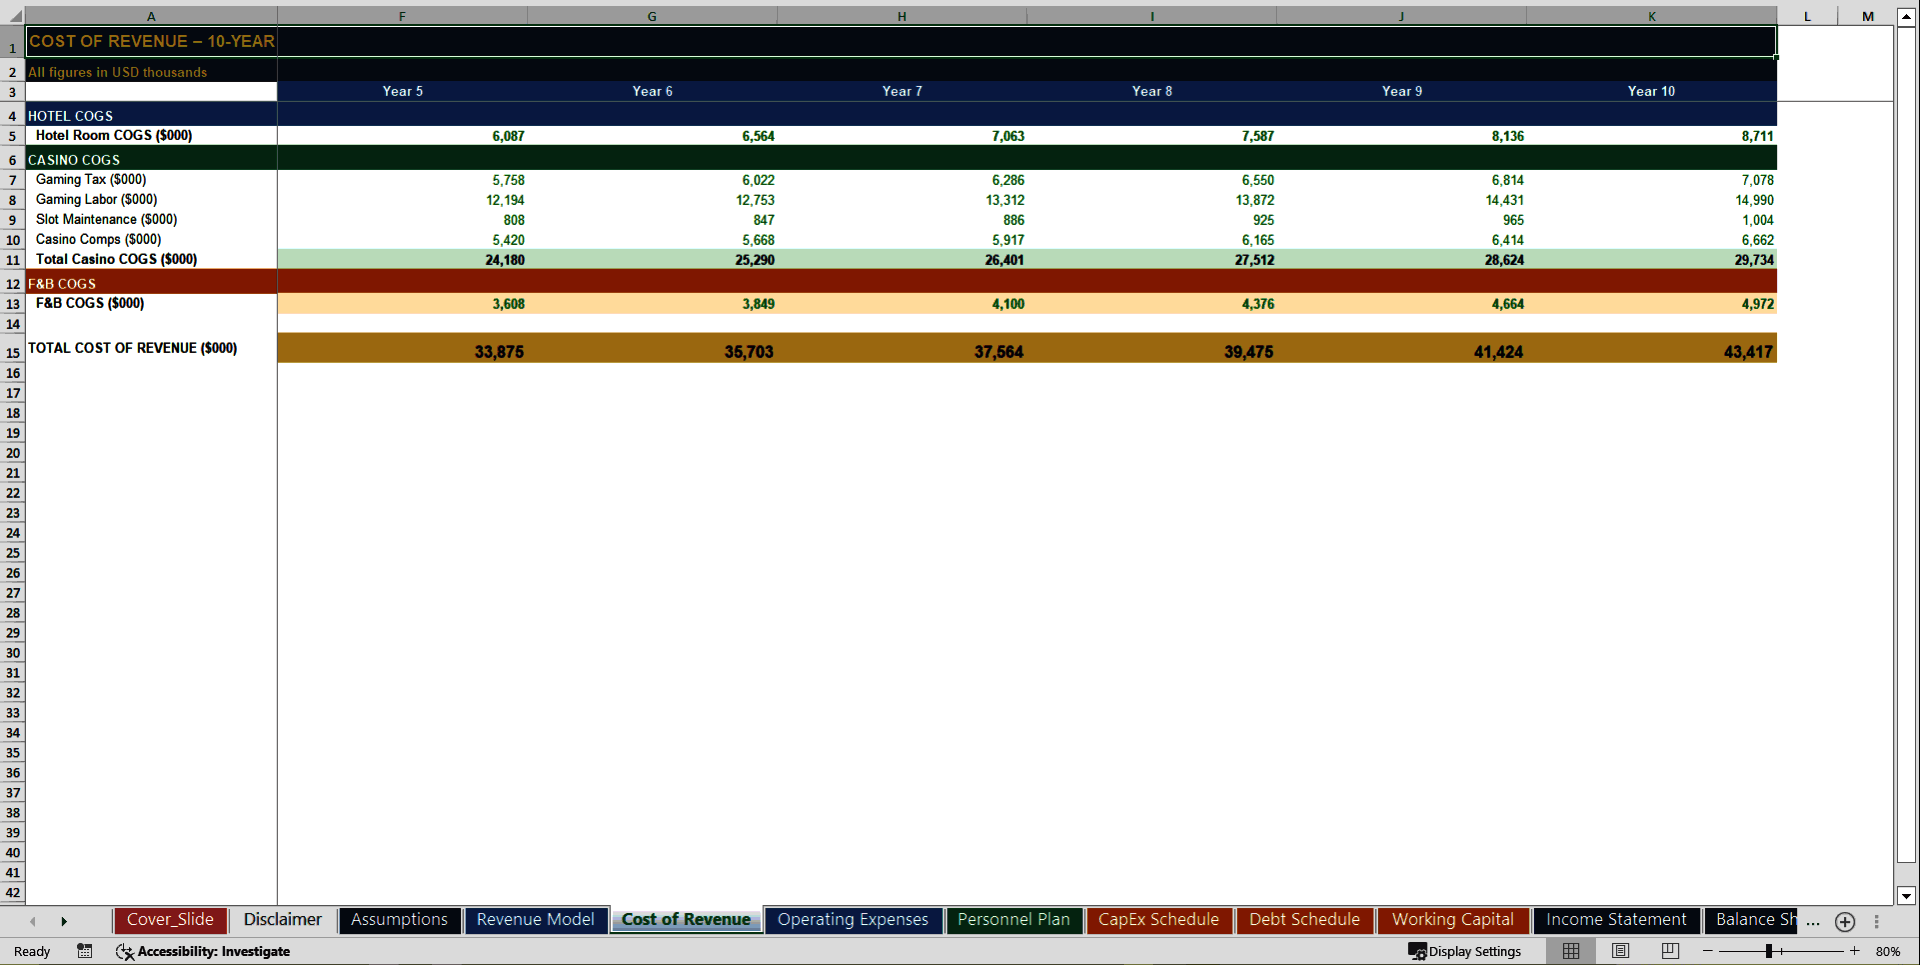Click the macro recording icon near Ready
Image resolution: width=1920 pixels, height=965 pixels.
84,951
